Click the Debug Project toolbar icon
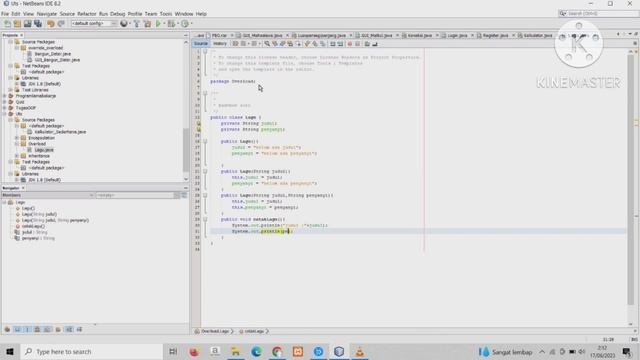Screen dimensions: 640x360 [x=171, y=24]
